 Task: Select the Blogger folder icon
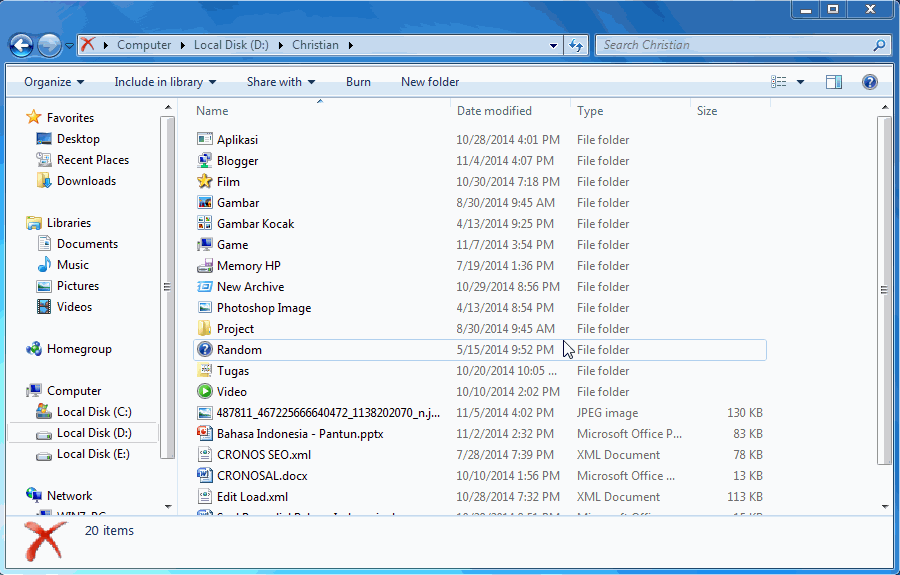(x=204, y=161)
